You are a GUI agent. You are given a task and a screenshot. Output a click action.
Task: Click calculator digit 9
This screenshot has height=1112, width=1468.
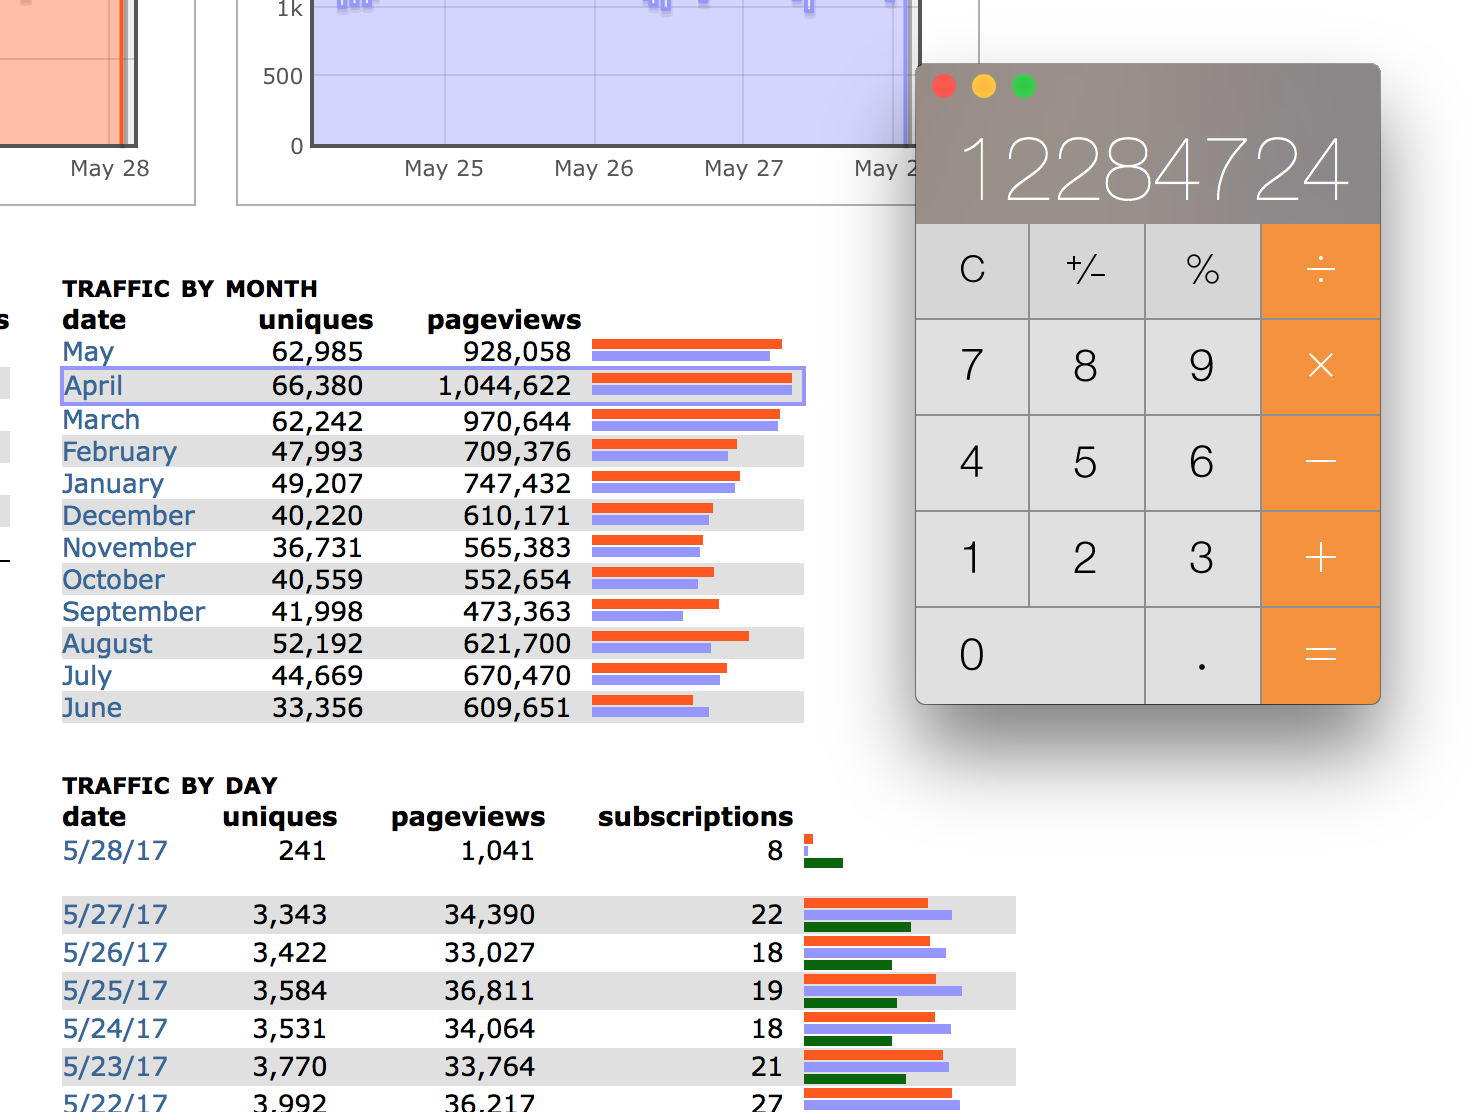pyautogui.click(x=1203, y=366)
